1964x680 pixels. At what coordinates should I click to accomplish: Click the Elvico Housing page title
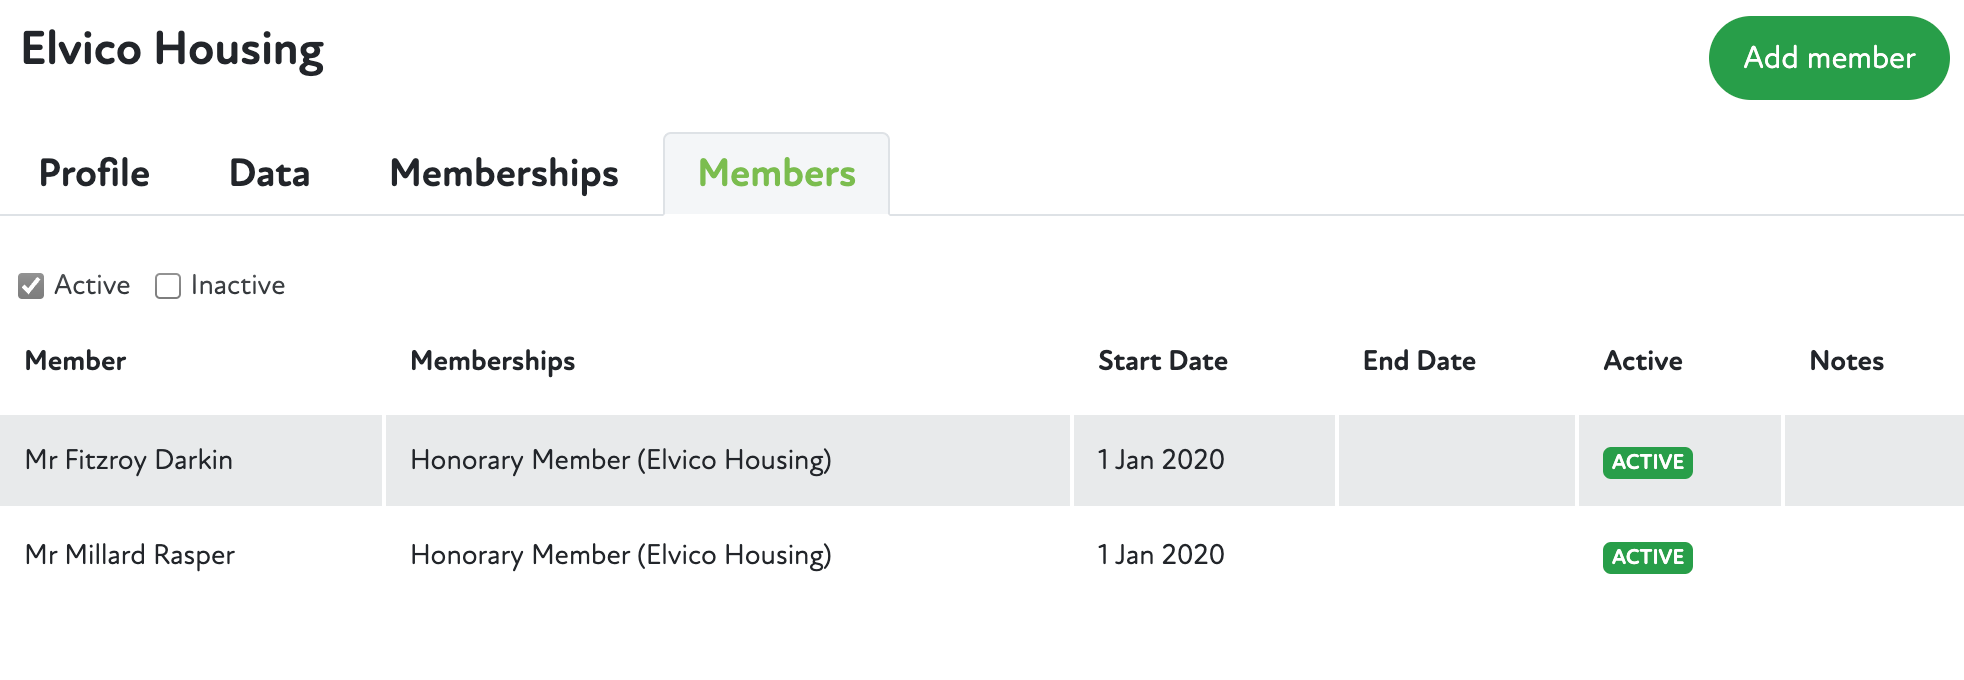point(172,50)
